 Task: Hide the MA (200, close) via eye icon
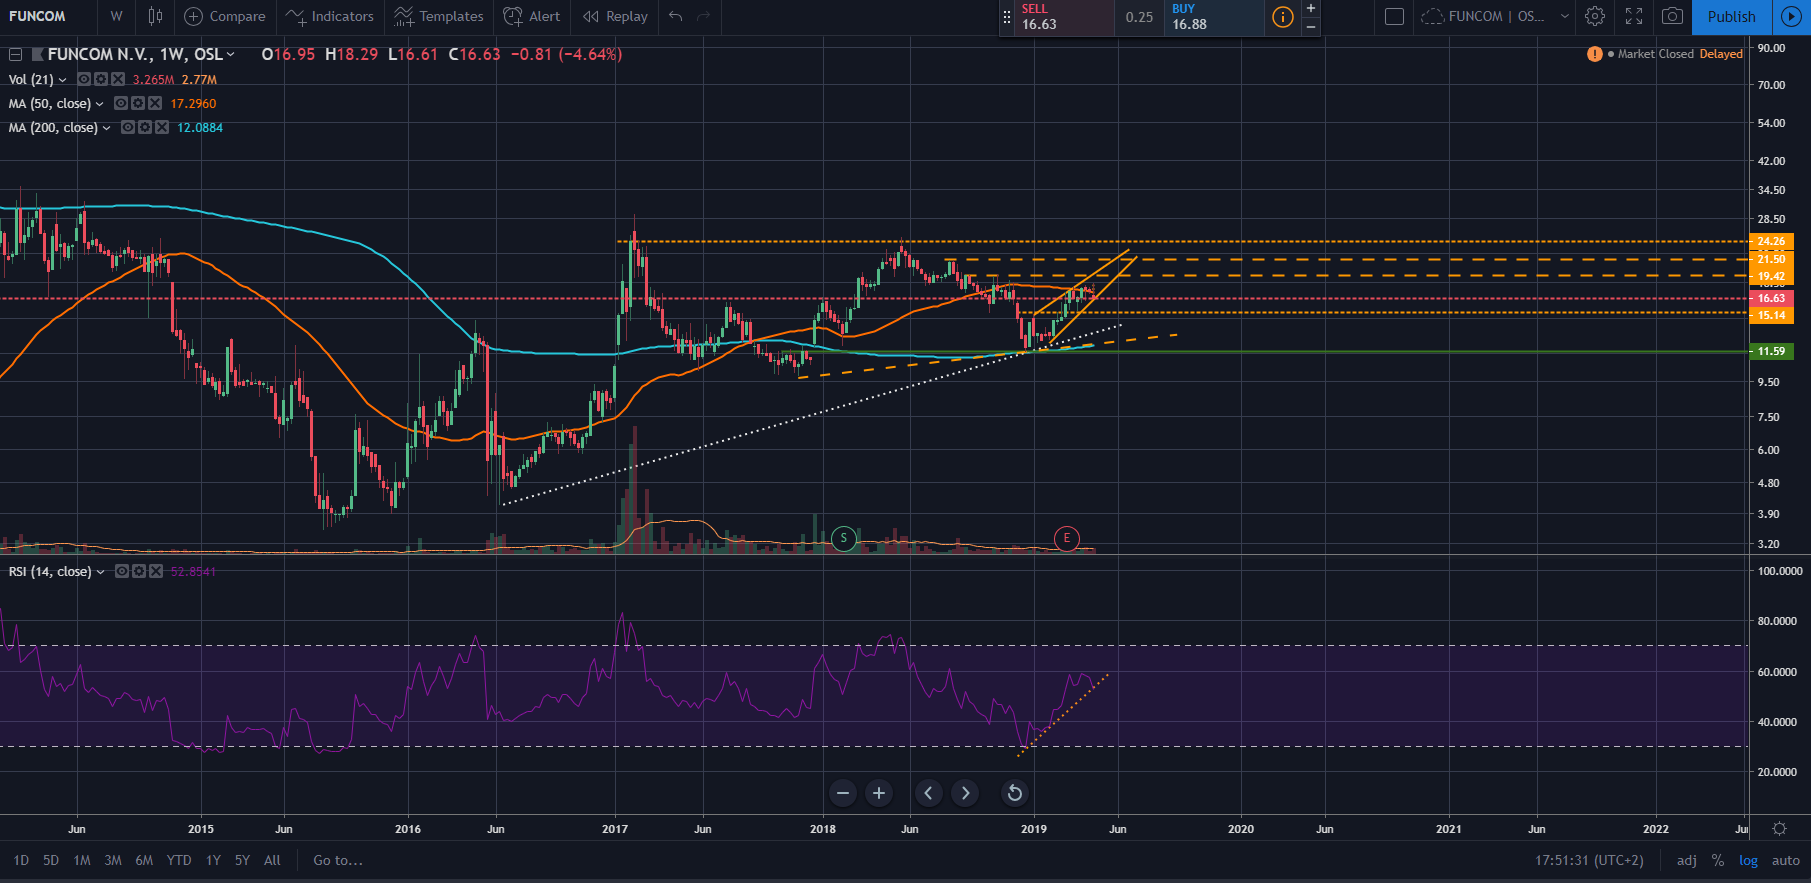pyautogui.click(x=128, y=127)
